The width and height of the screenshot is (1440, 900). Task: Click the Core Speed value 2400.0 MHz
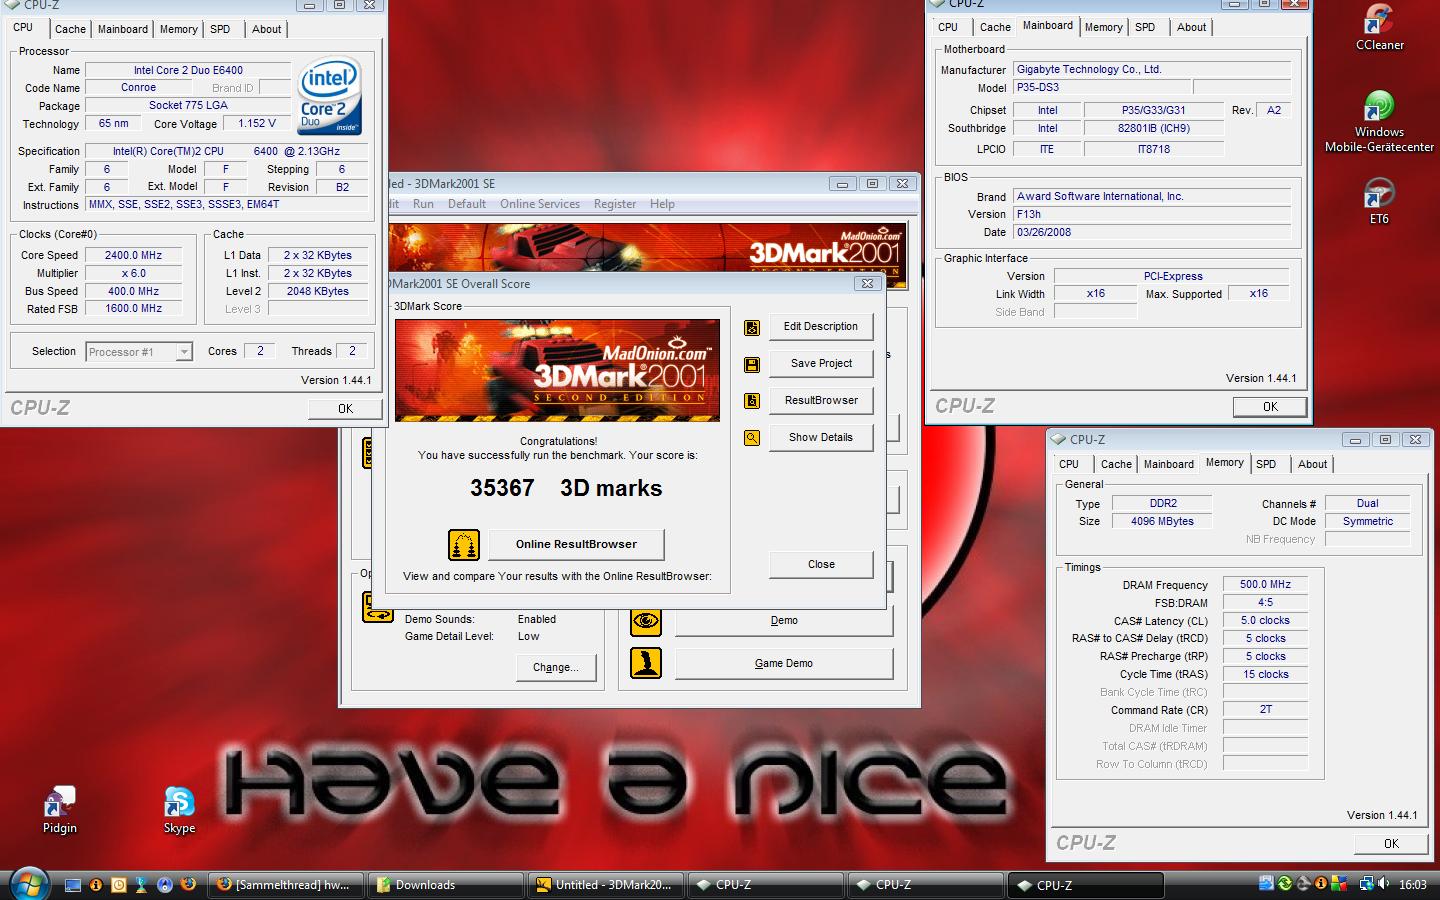(x=133, y=256)
